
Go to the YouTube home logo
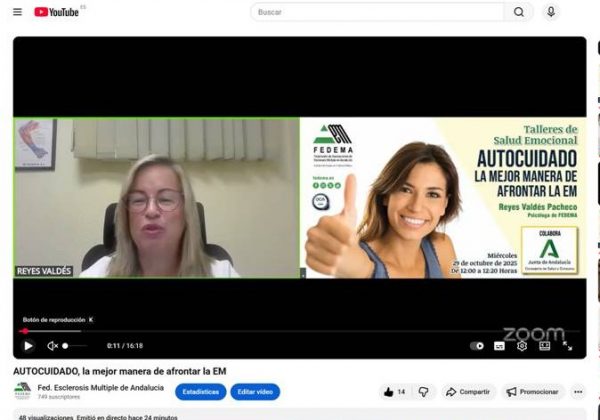(x=56, y=12)
